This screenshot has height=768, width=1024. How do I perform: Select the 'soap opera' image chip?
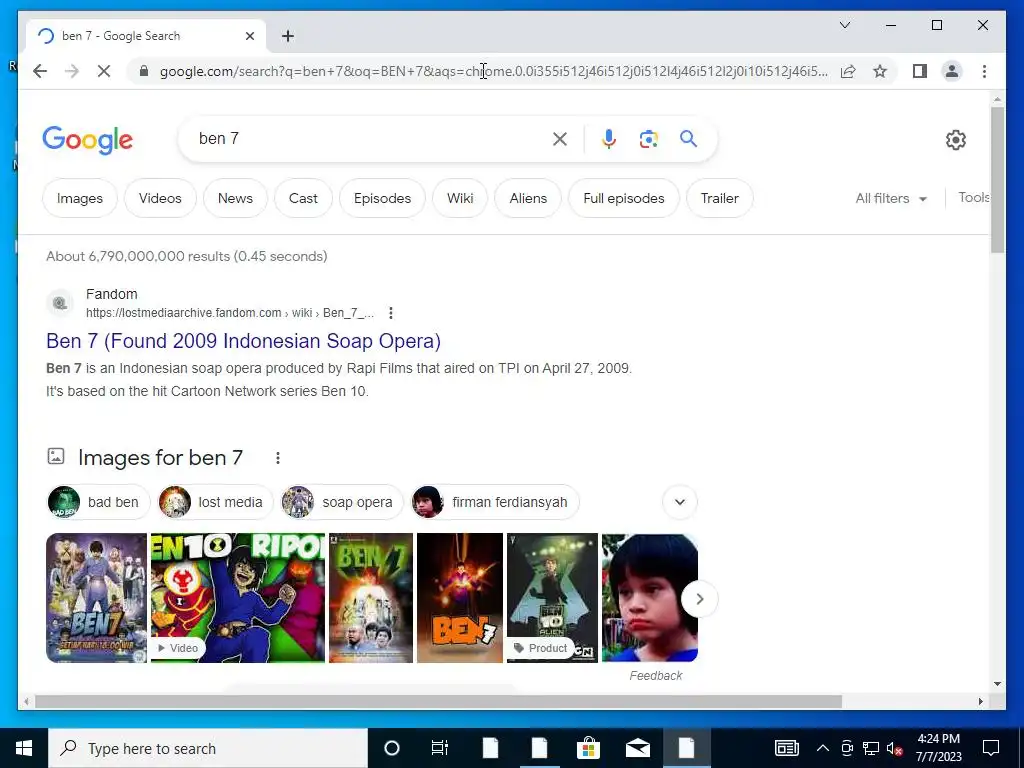[342, 502]
